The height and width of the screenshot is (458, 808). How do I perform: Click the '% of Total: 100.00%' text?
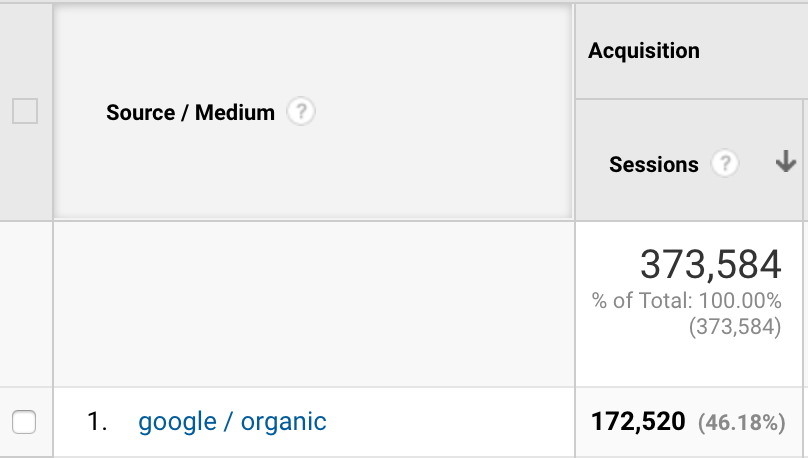coord(686,301)
